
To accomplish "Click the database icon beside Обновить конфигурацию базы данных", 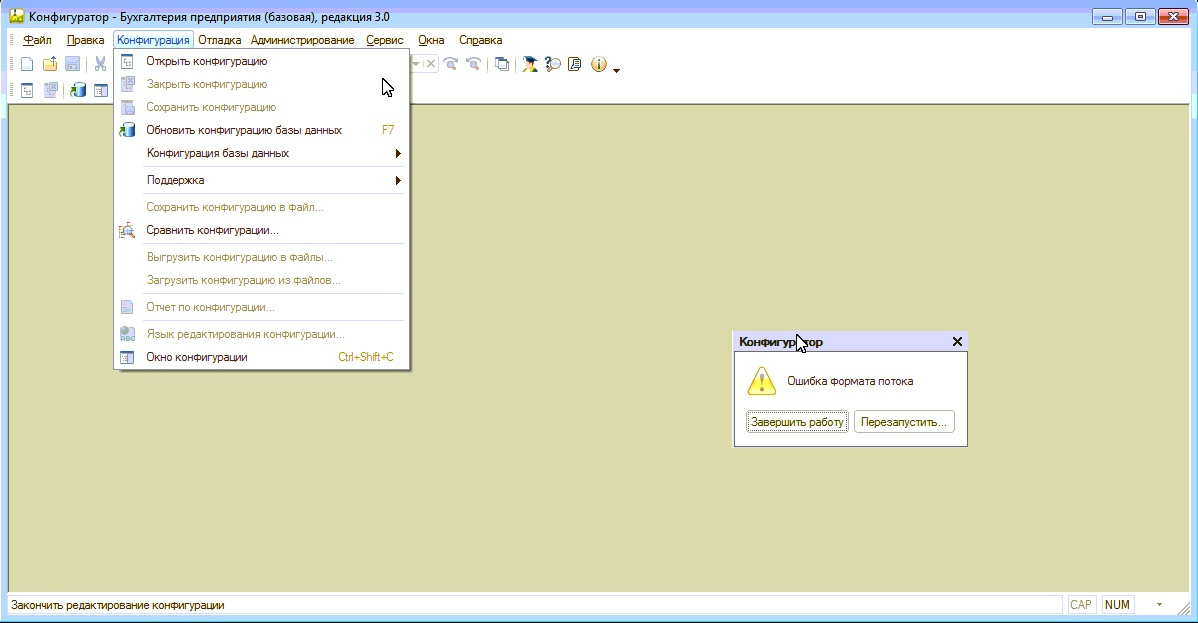I will point(128,130).
